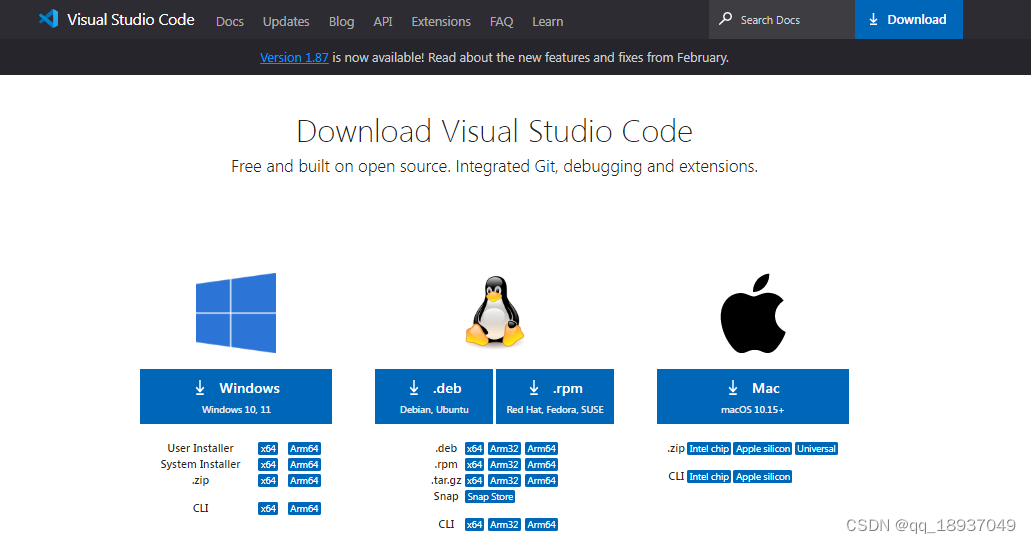1031x543 pixels.
Task: Click the large Windows logo image
Action: [x=236, y=313]
